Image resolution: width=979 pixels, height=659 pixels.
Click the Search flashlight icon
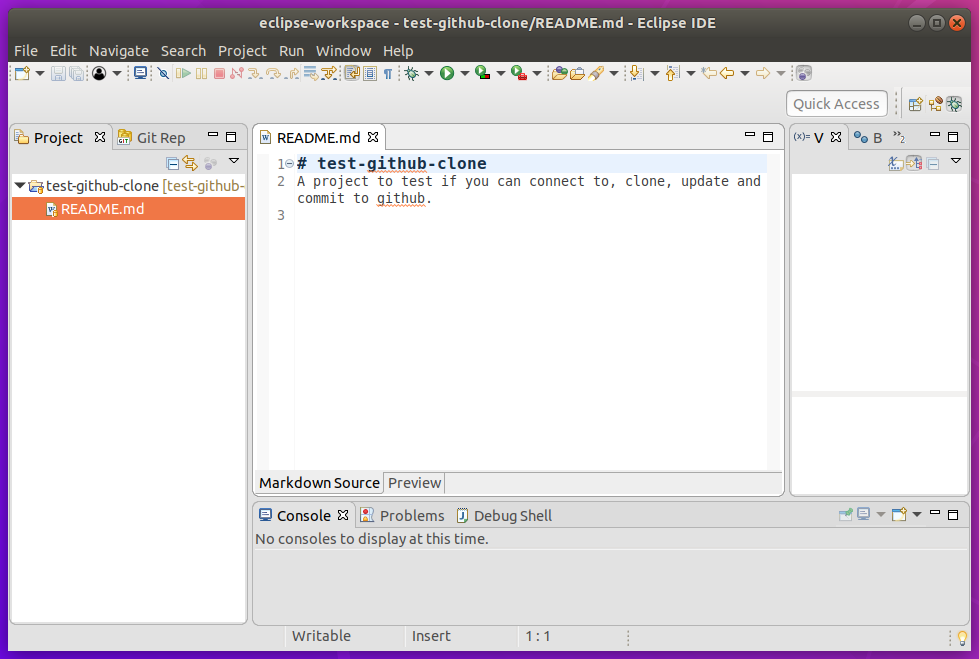[596, 73]
